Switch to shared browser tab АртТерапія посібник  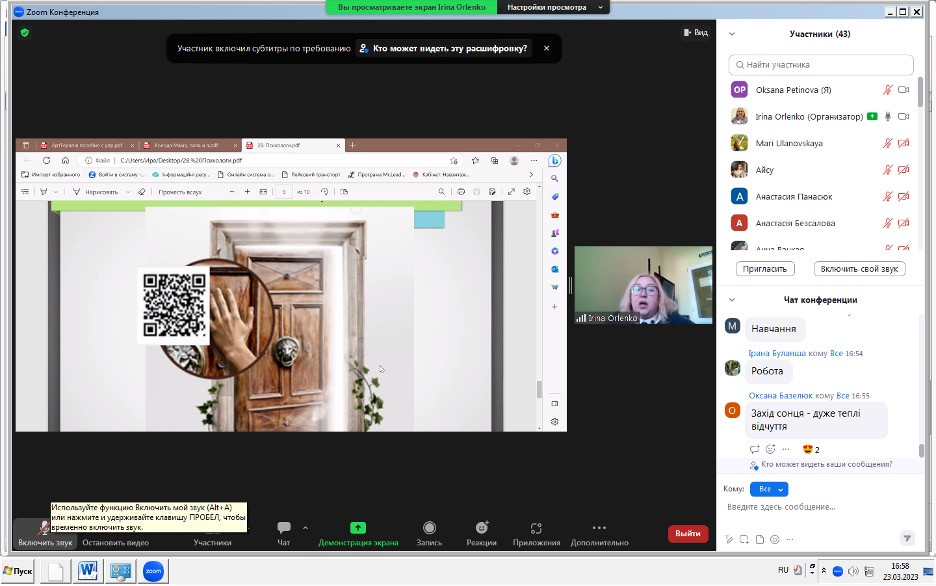[87, 145]
